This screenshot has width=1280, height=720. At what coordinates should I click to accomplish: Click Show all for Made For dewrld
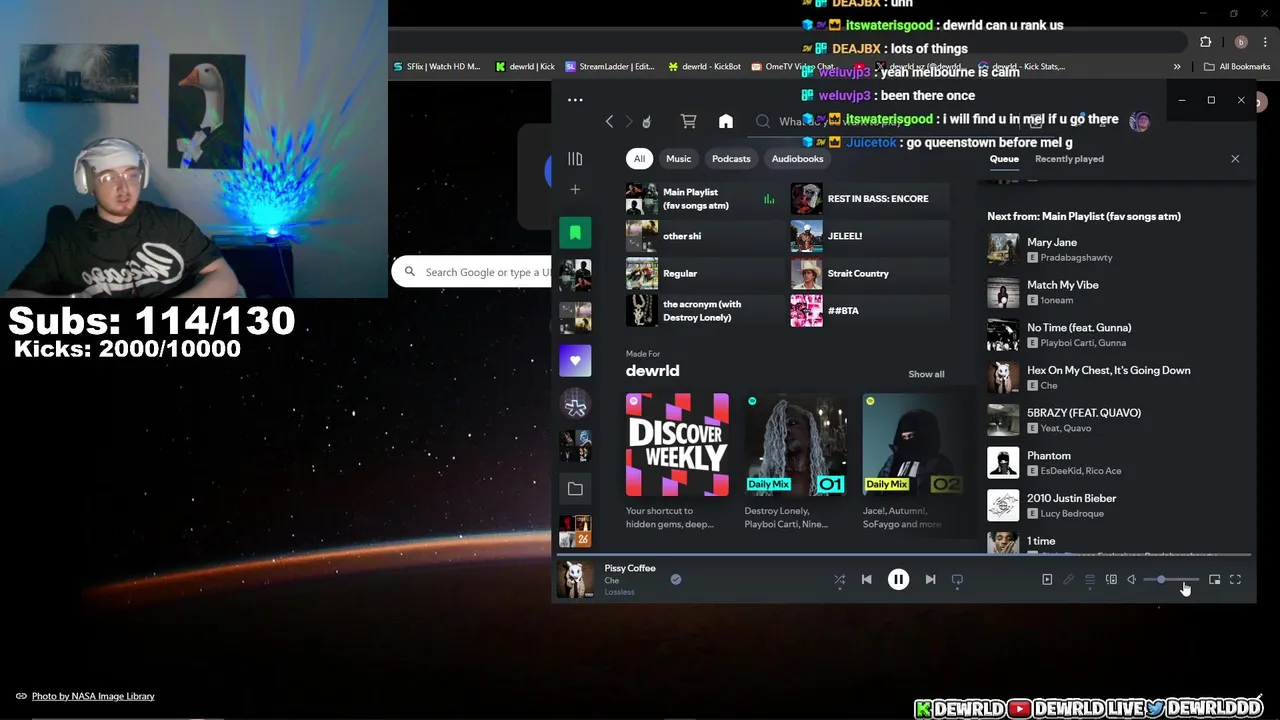pyautogui.click(x=926, y=374)
